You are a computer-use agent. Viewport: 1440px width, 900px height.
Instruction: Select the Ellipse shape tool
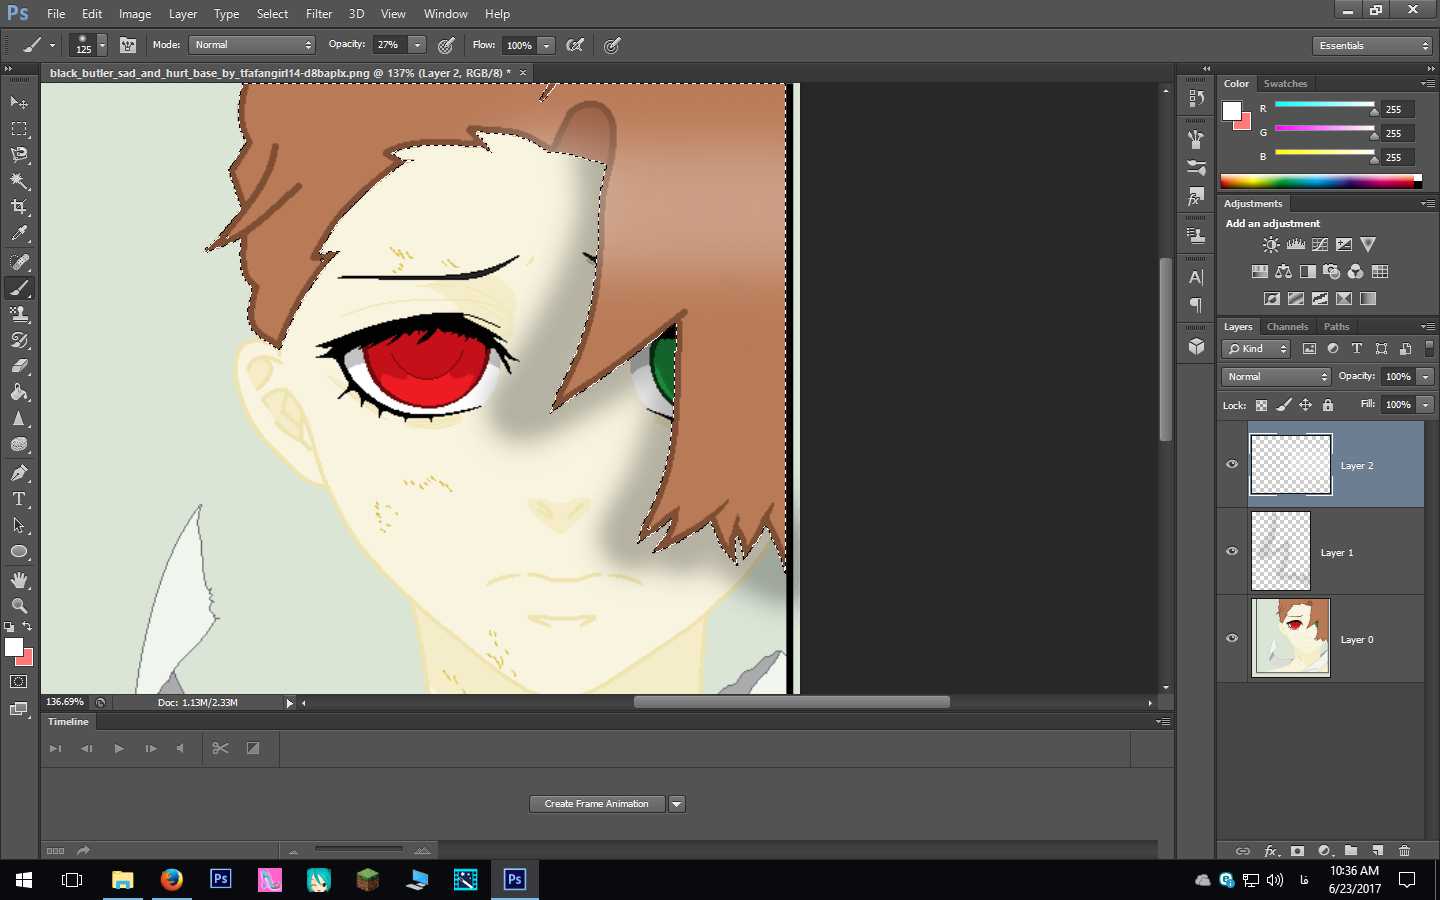point(19,552)
